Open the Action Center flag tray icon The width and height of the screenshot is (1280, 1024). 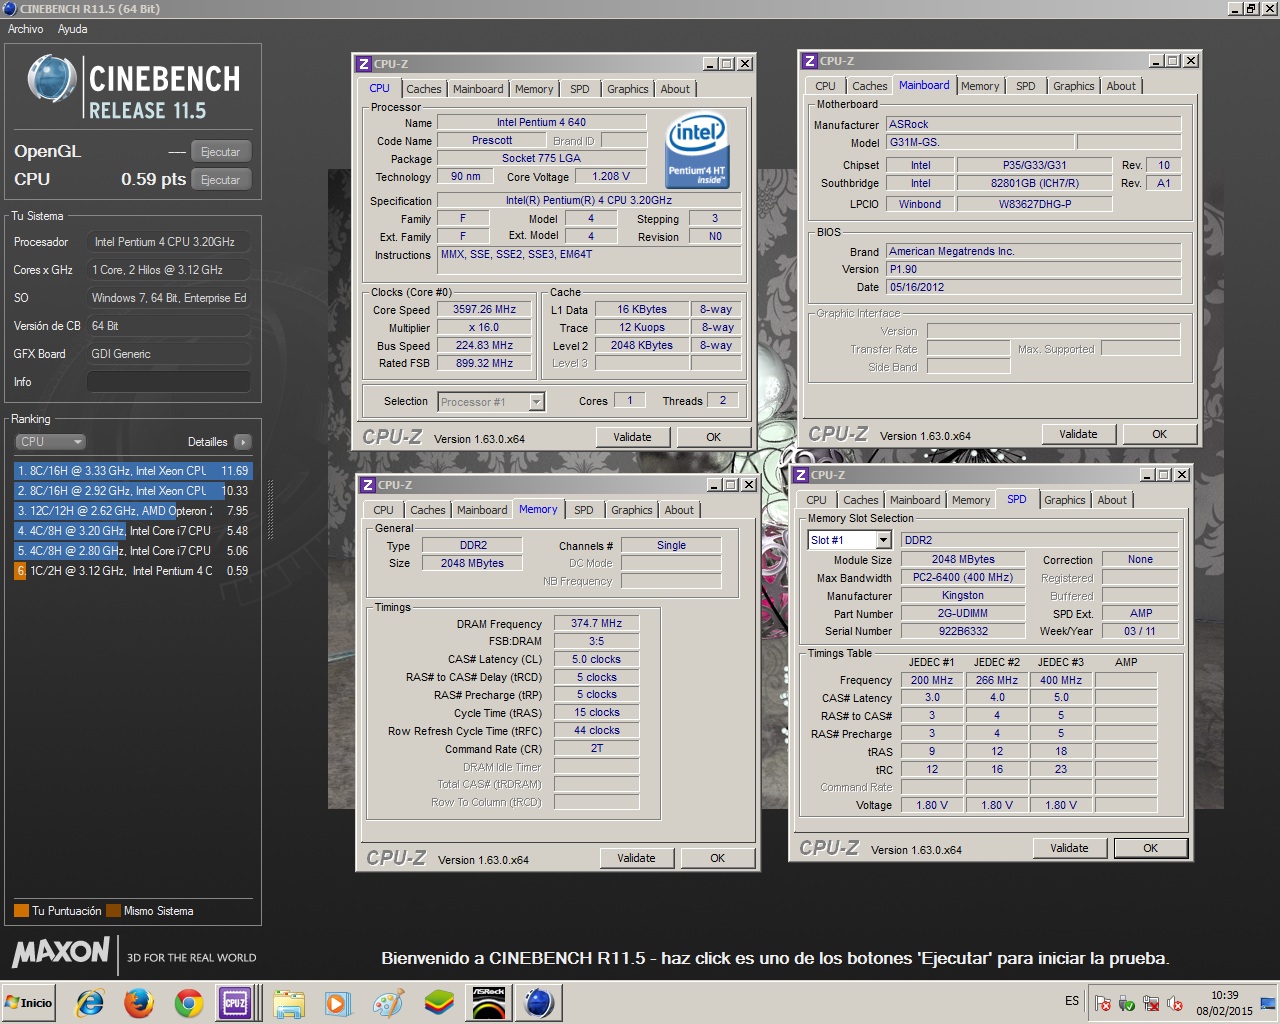(x=1103, y=1003)
